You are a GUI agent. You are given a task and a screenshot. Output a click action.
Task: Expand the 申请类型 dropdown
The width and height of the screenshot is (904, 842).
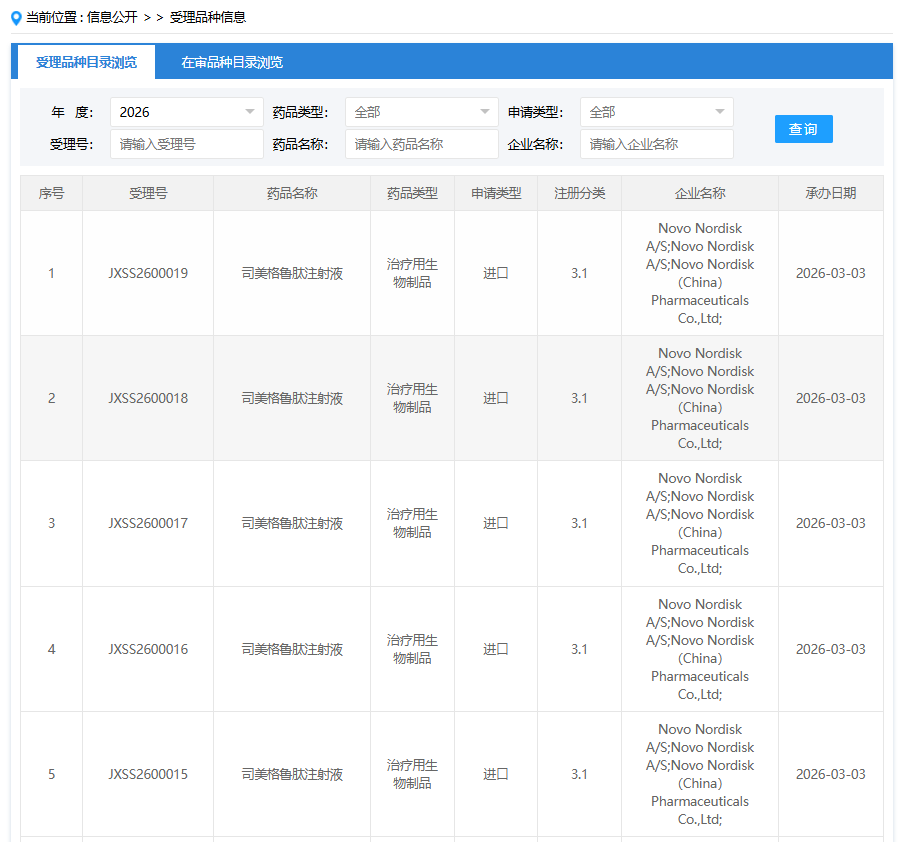[656, 112]
